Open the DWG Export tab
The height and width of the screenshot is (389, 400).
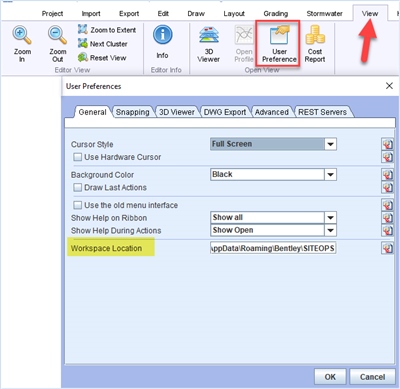point(225,112)
